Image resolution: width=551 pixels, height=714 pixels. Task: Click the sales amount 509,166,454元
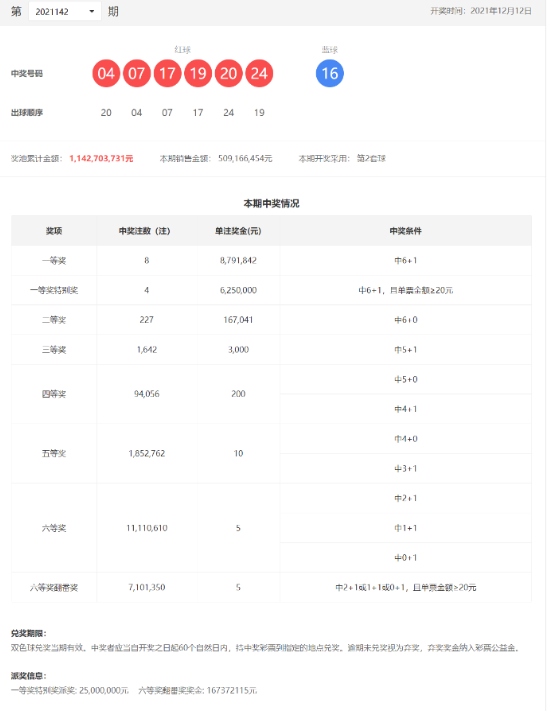(x=245, y=158)
